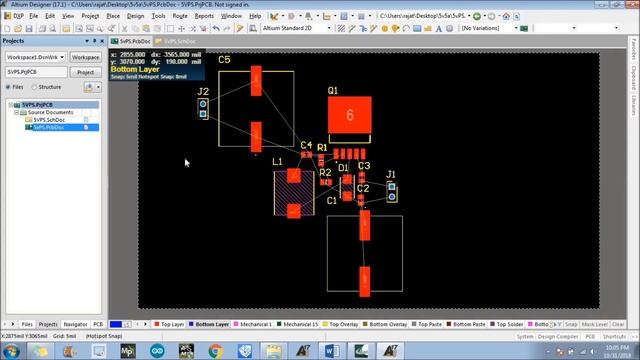Click the Snap button
The height and width of the screenshot is (360, 640).
pyautogui.click(x=571, y=324)
